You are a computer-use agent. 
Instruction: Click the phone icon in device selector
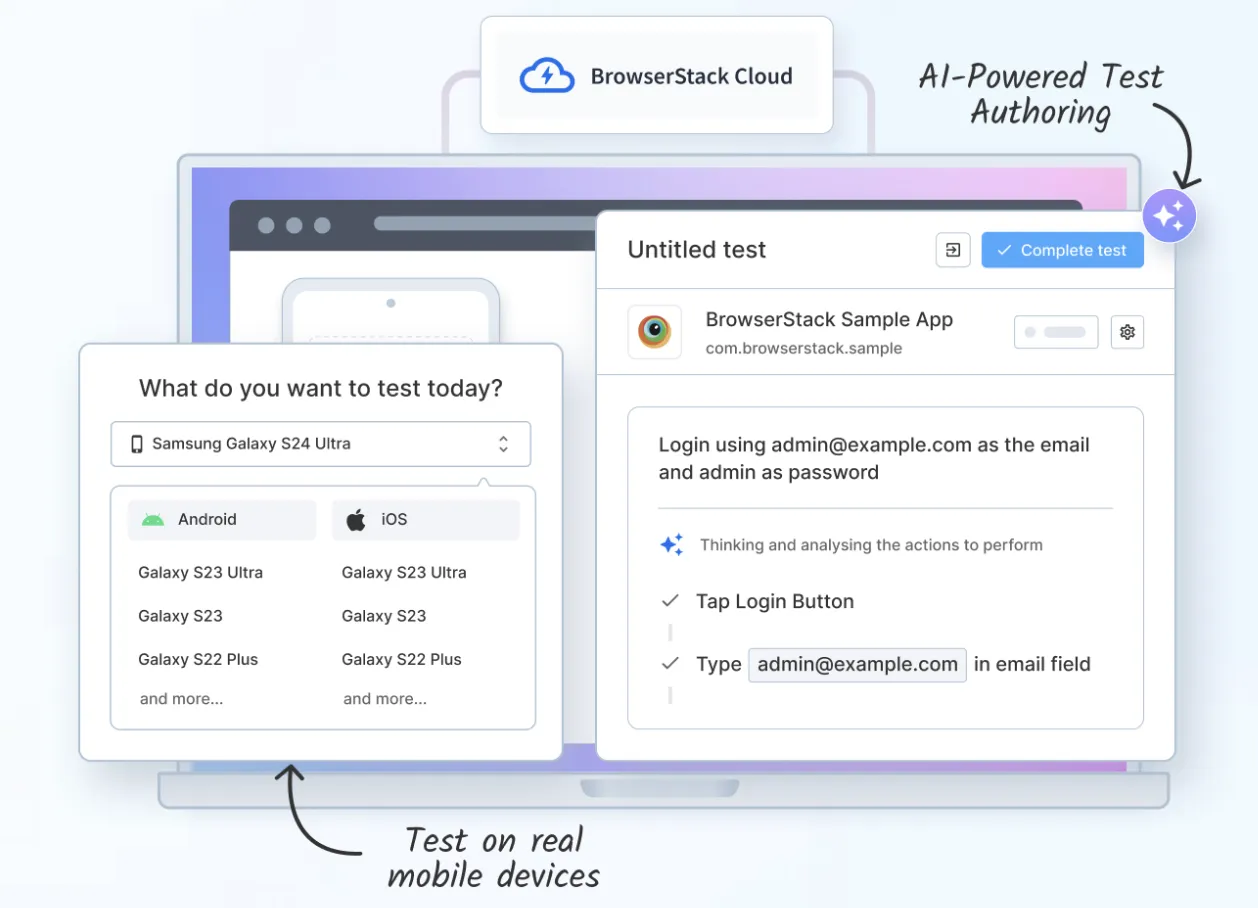coord(137,444)
